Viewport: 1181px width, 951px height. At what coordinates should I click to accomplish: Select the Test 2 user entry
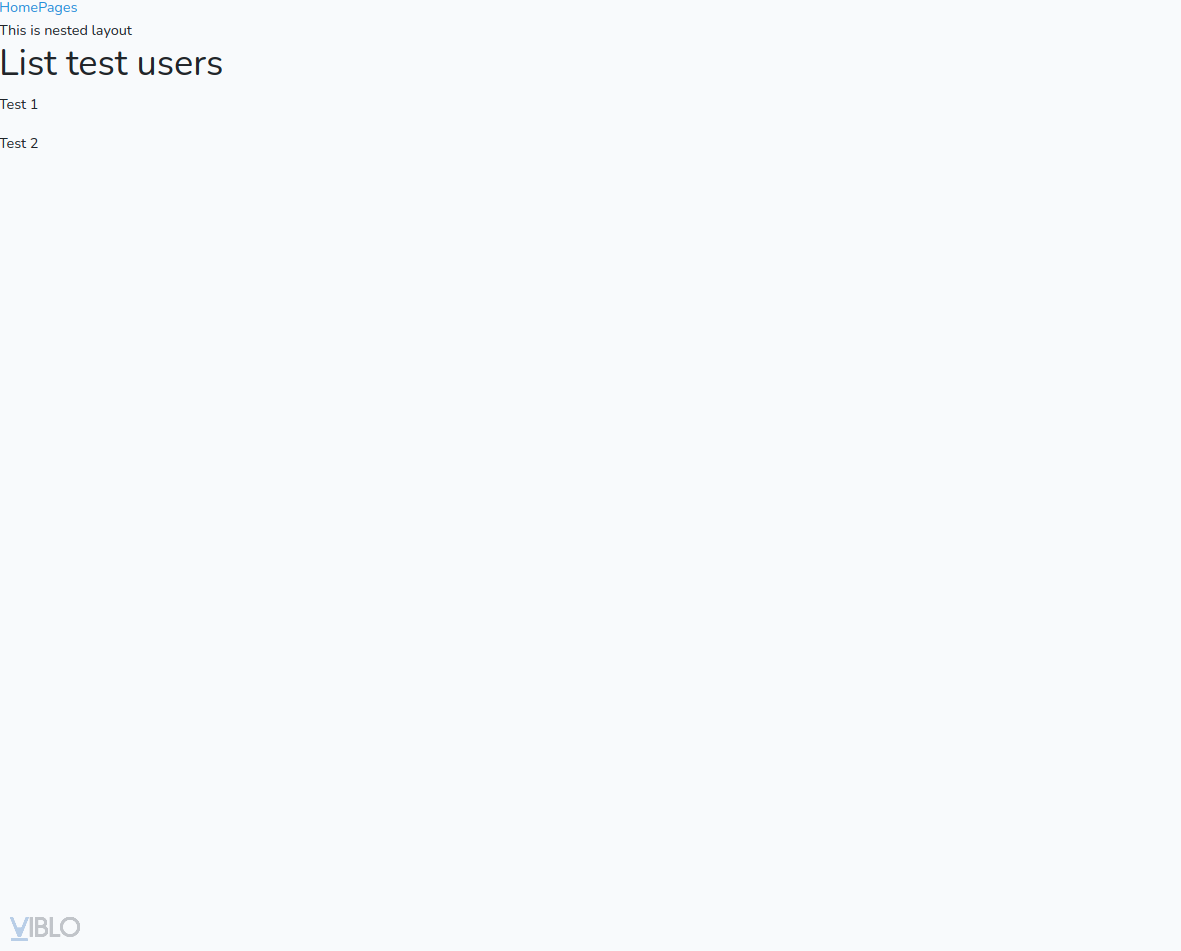point(19,143)
